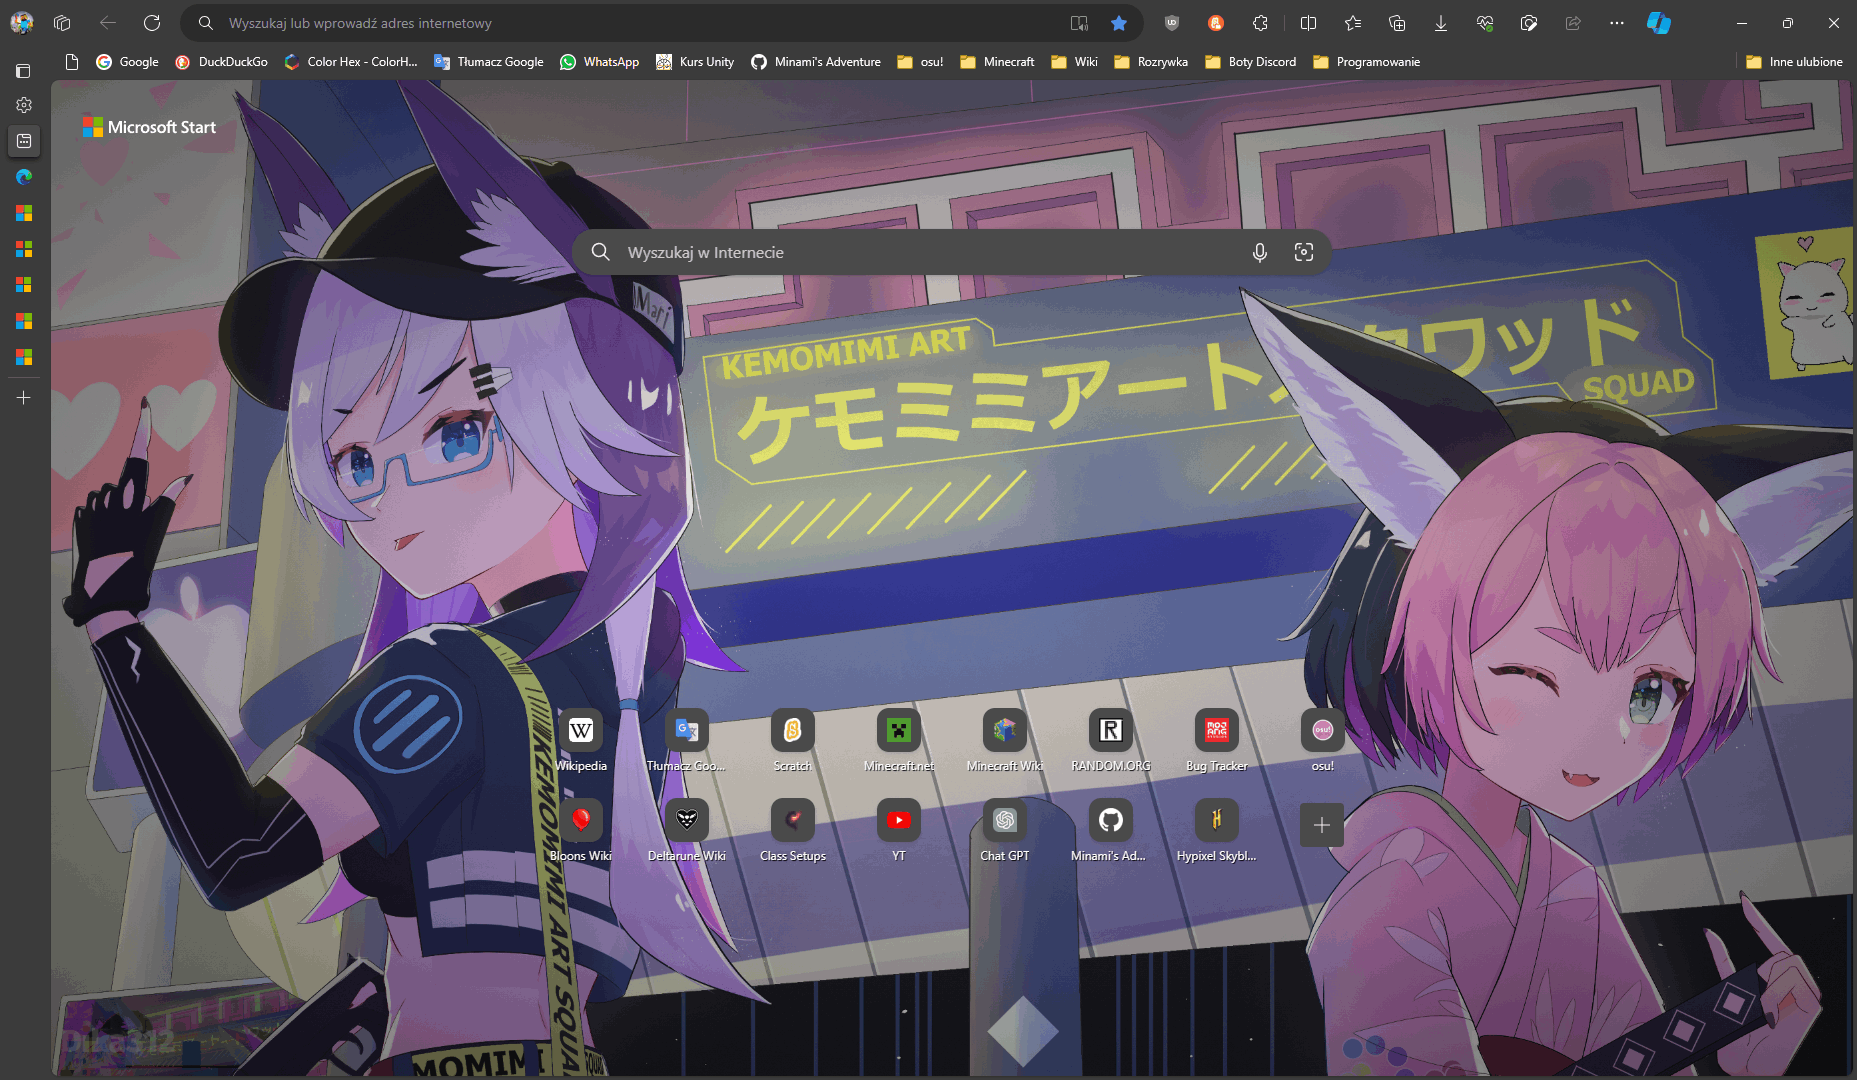Open the Tłumacz Google quick link tile
Screen dimensions: 1857x1080
(687, 741)
